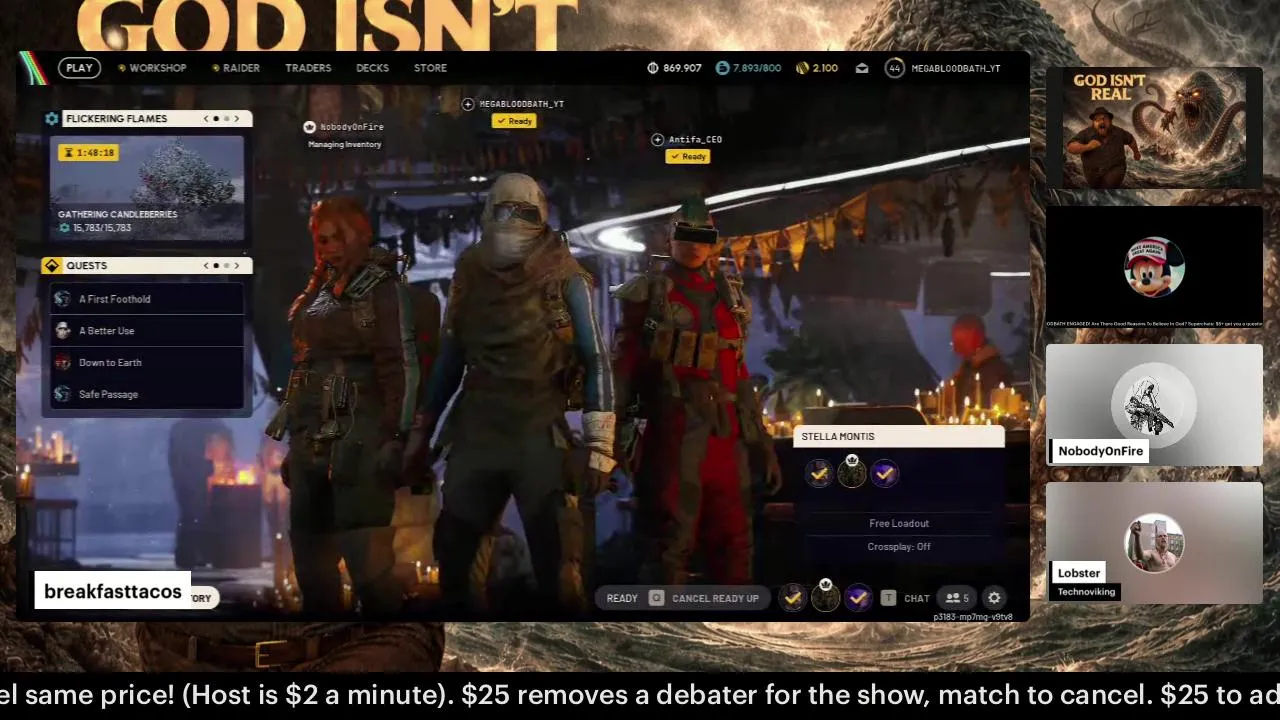
Task: Go to previous Flickering Flames page arrow
Action: (206, 119)
